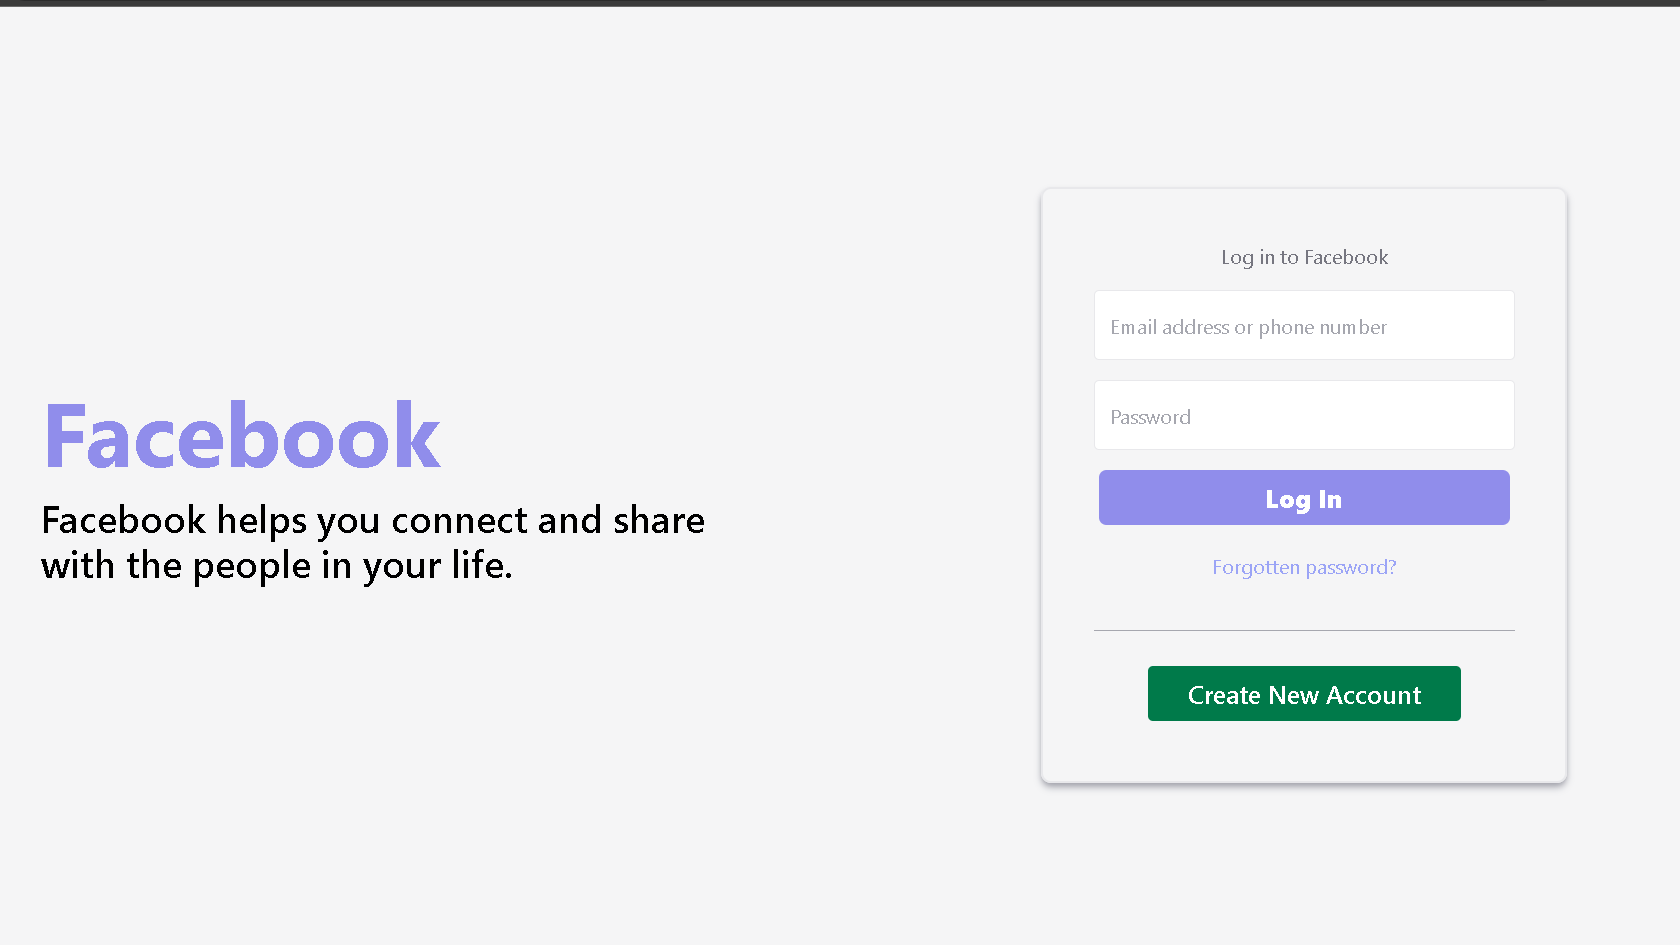Select the Facebook wordmark on the left
This screenshot has height=945, width=1680.
pos(240,434)
